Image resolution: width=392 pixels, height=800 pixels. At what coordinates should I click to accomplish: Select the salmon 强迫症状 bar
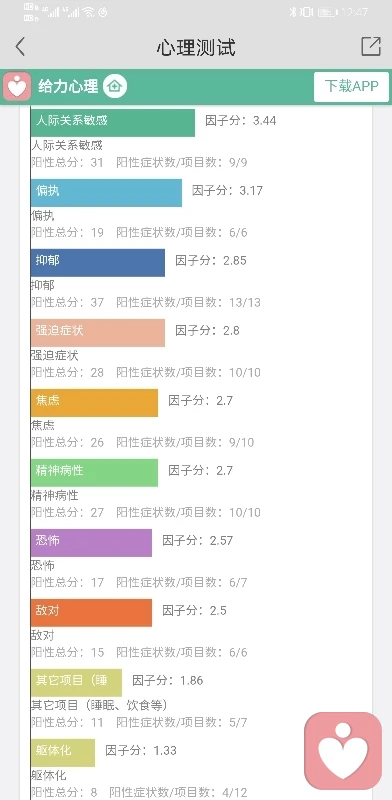click(98, 332)
